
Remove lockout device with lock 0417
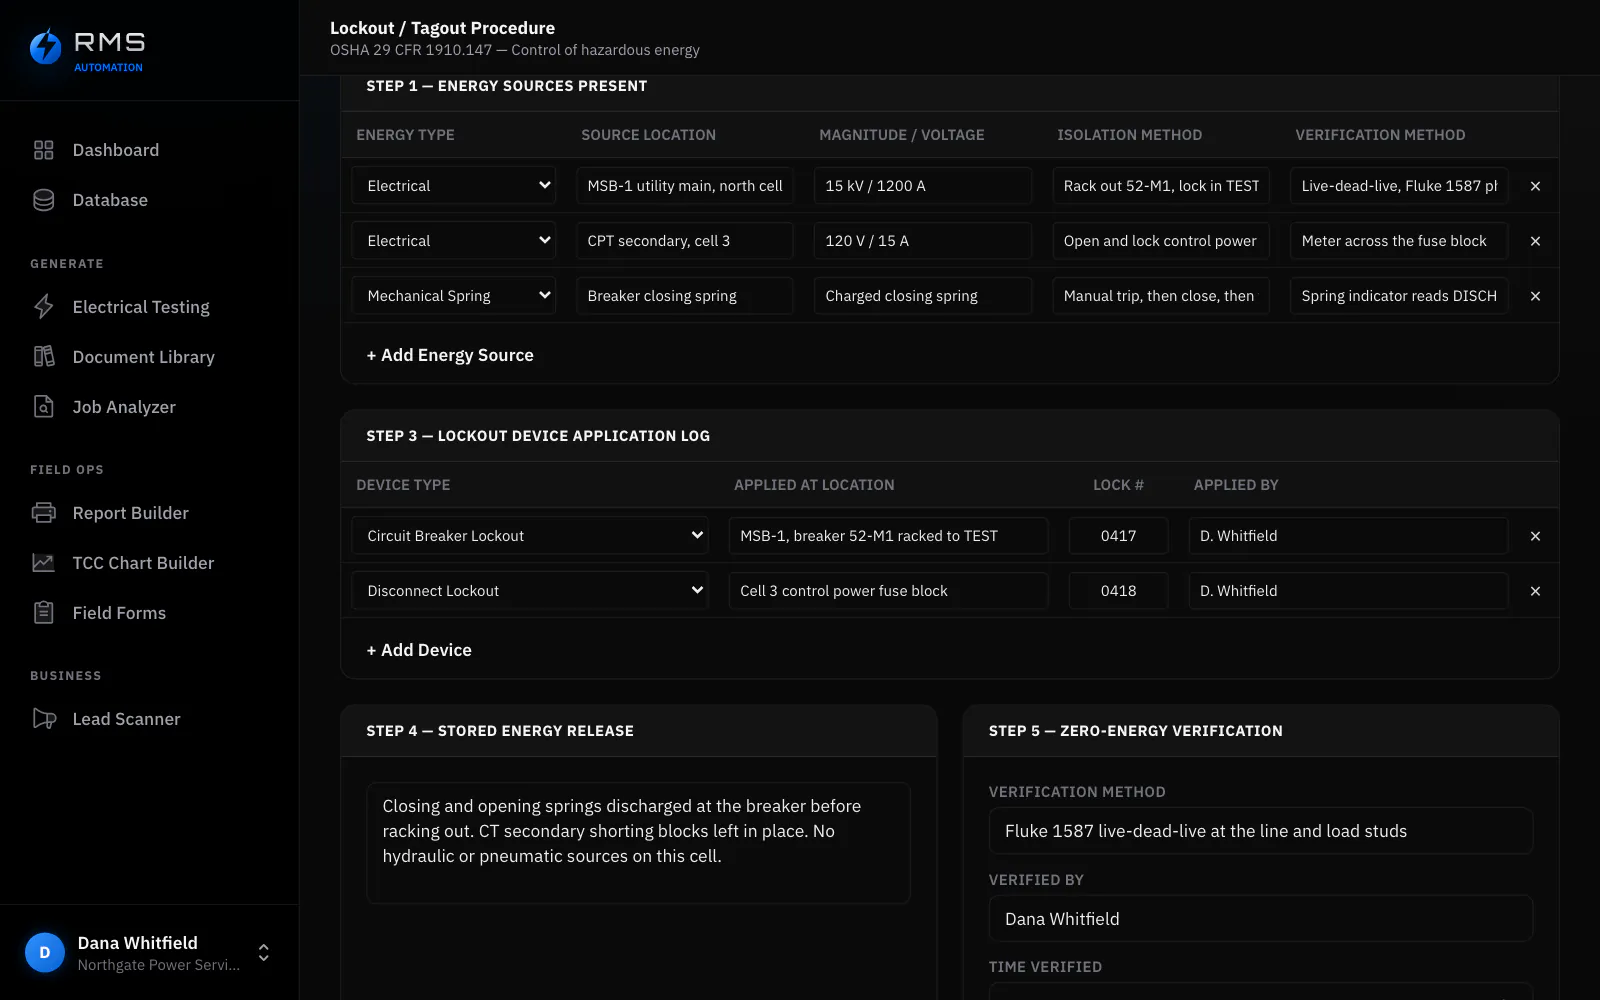pos(1535,536)
